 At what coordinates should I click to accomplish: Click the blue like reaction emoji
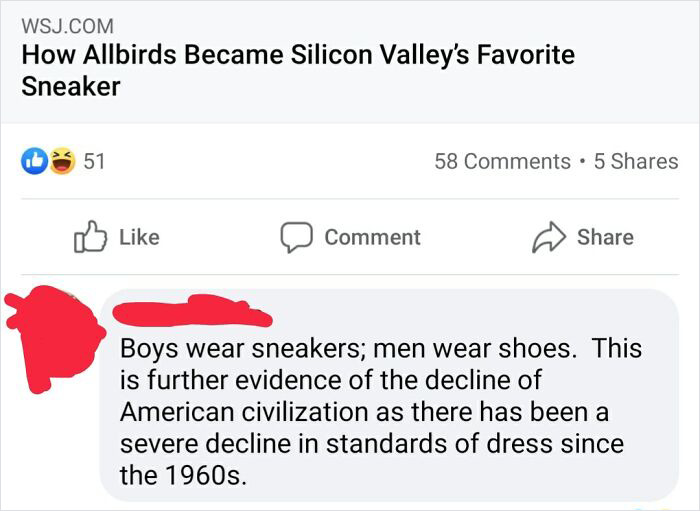[x=36, y=160]
